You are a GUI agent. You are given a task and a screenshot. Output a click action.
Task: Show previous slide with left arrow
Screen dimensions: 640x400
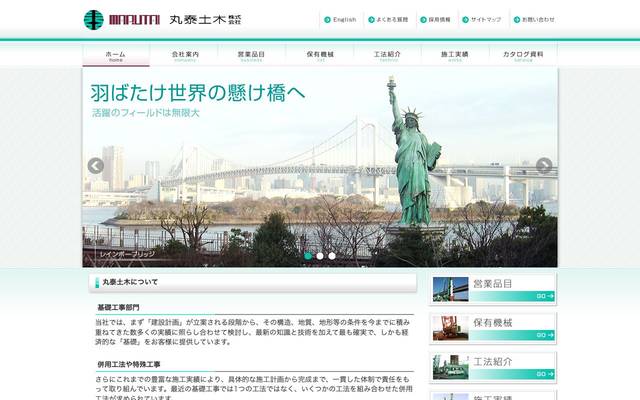96,166
